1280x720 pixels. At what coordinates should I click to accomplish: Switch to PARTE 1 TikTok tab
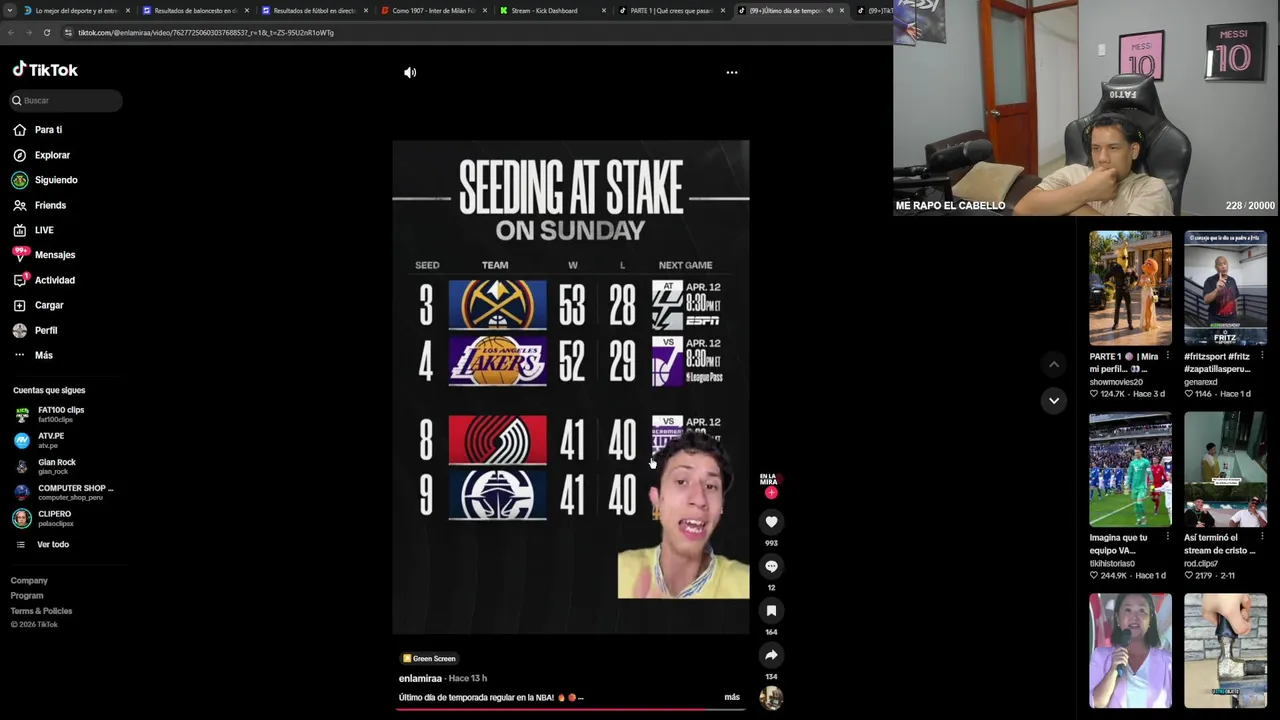671,10
